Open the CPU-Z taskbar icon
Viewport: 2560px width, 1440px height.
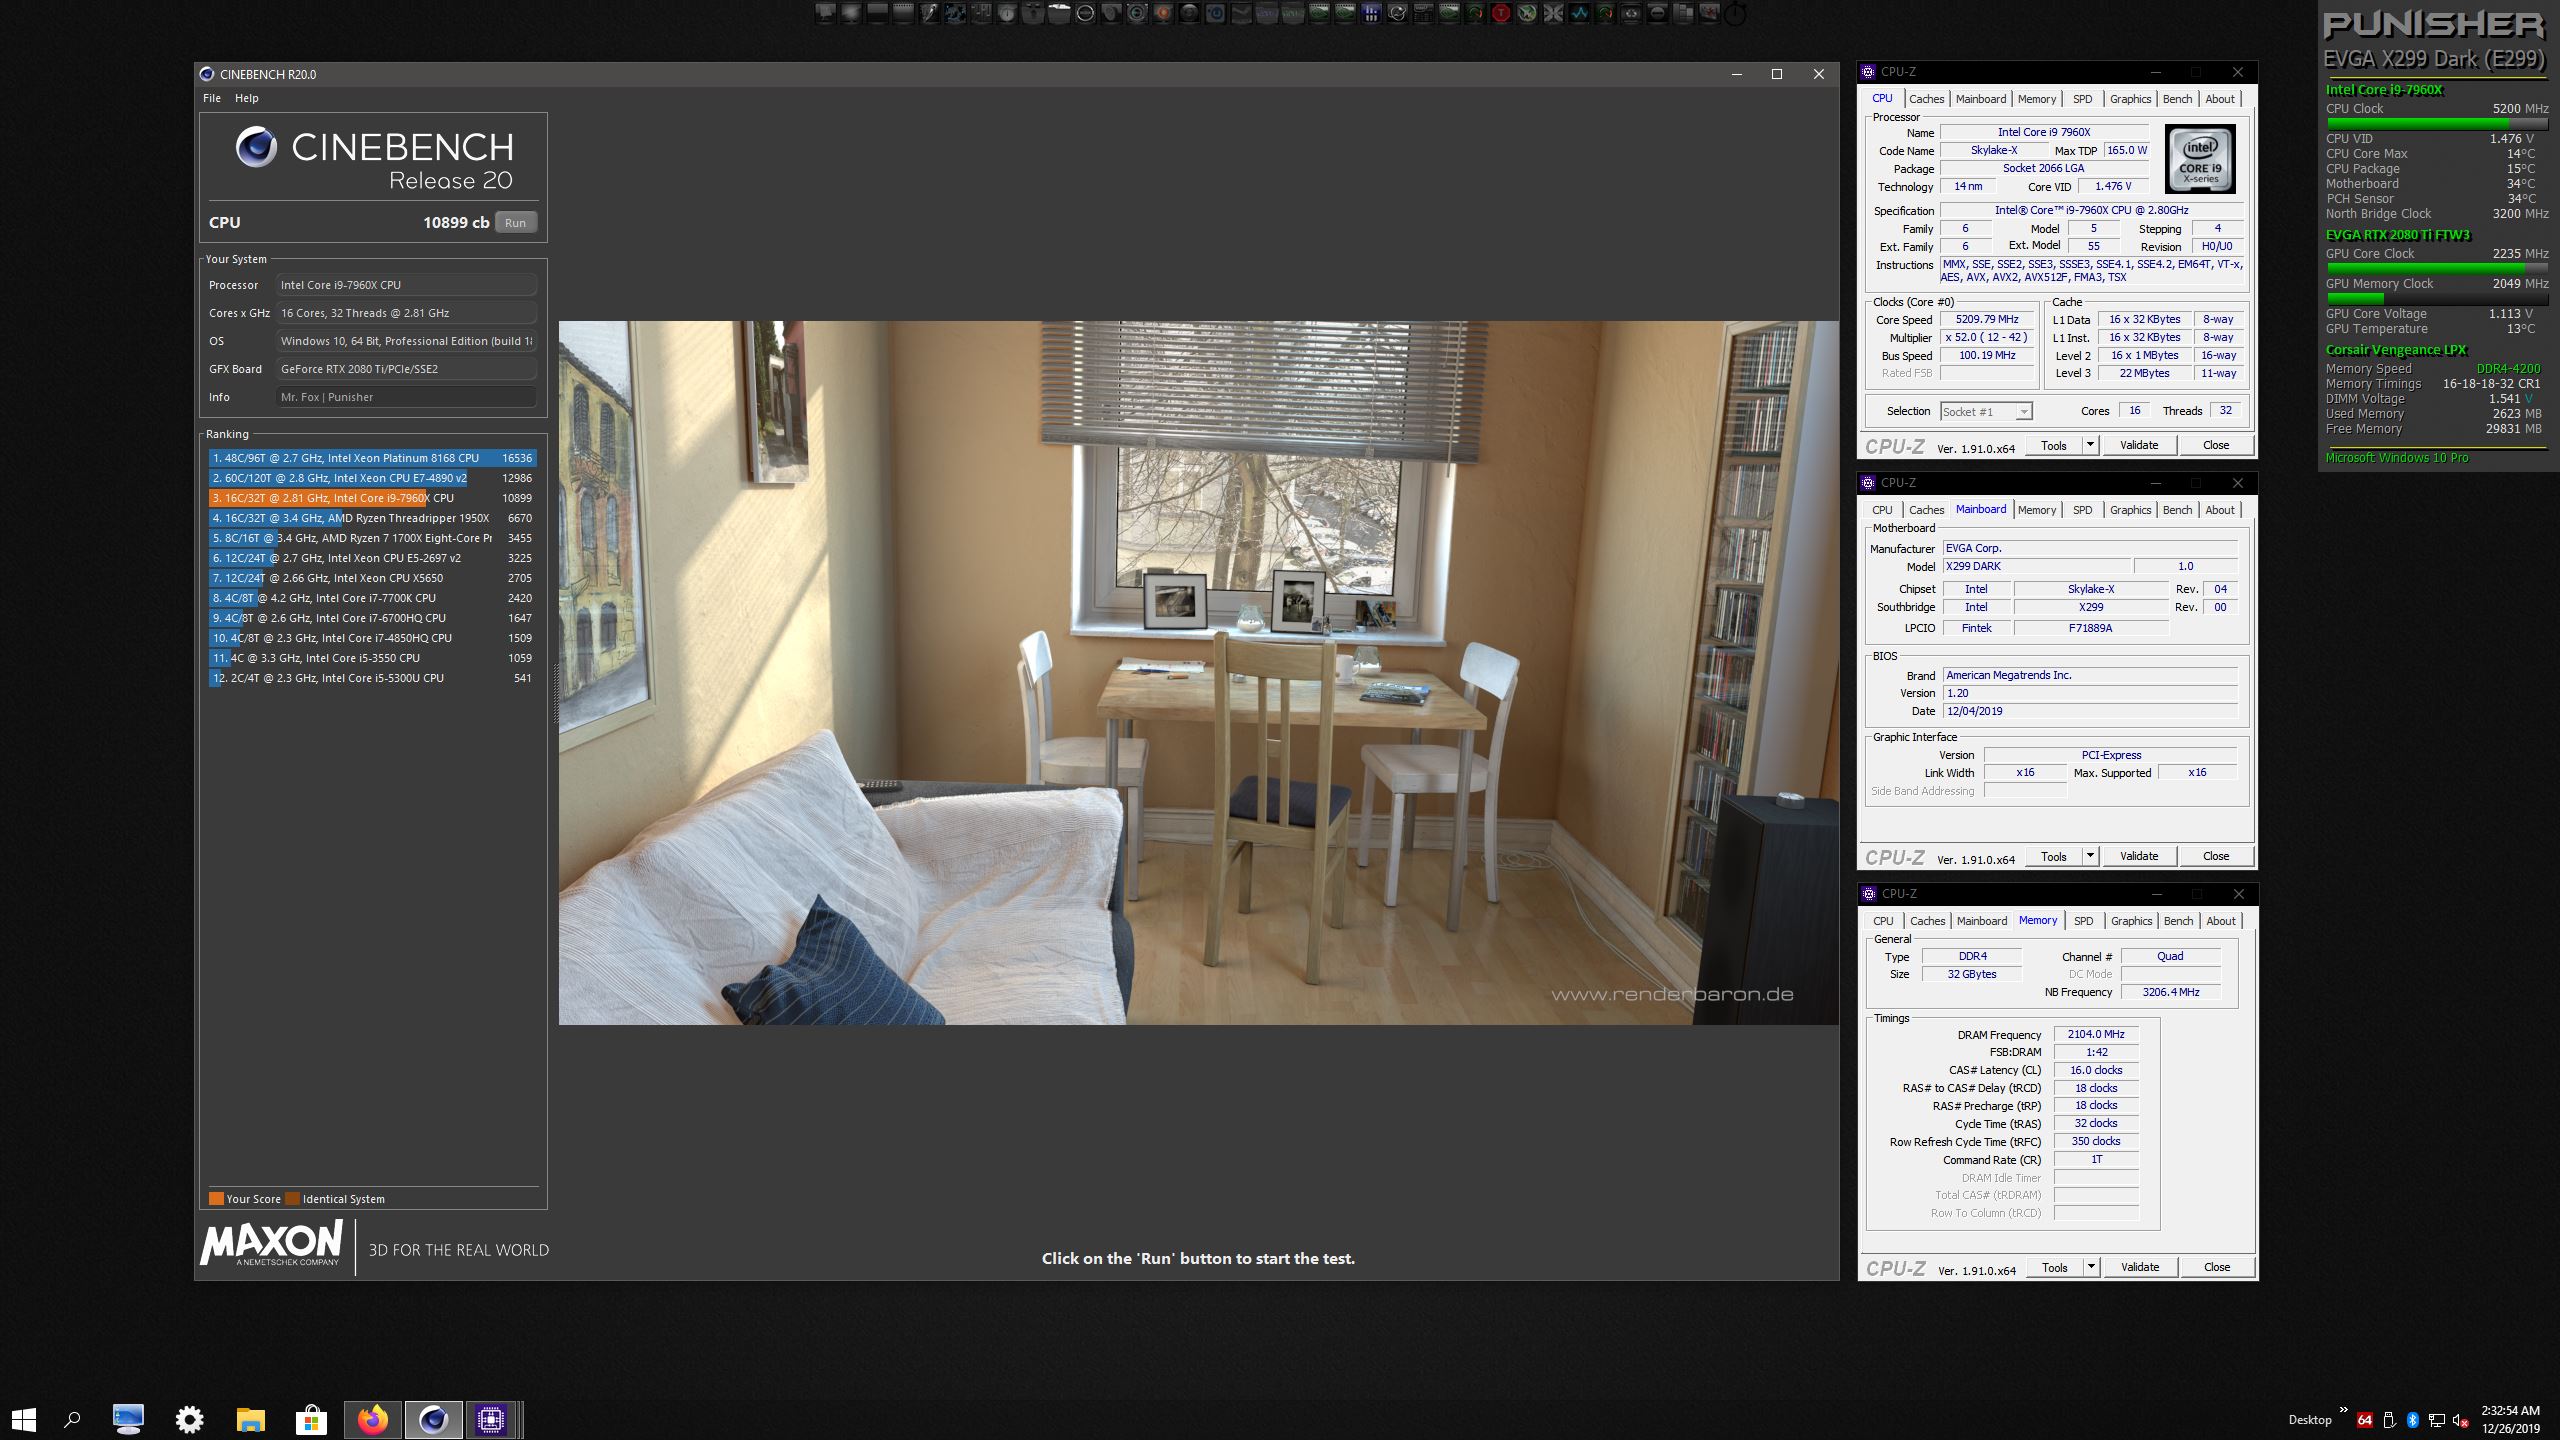click(490, 1419)
